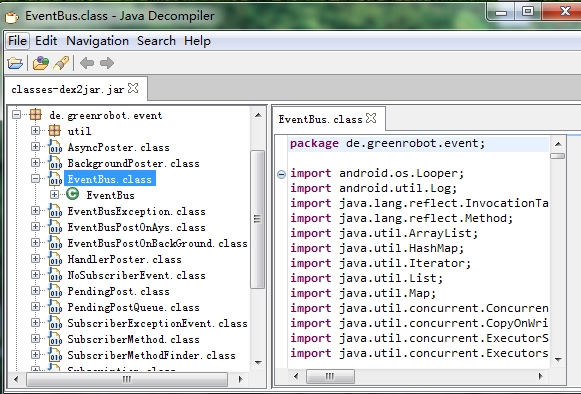Click the tree panel horizontal scrollbar thumb
This screenshot has height=394, width=581.
point(127,379)
